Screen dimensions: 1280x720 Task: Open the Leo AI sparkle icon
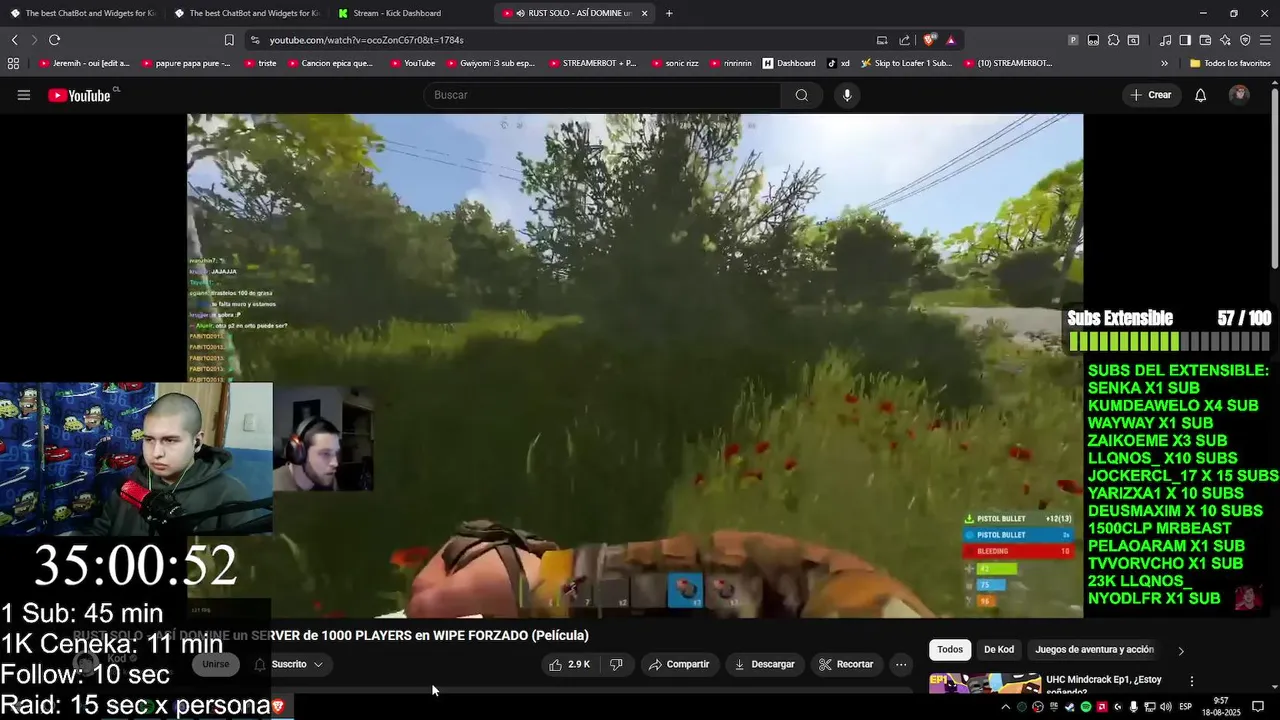click(x=1225, y=40)
